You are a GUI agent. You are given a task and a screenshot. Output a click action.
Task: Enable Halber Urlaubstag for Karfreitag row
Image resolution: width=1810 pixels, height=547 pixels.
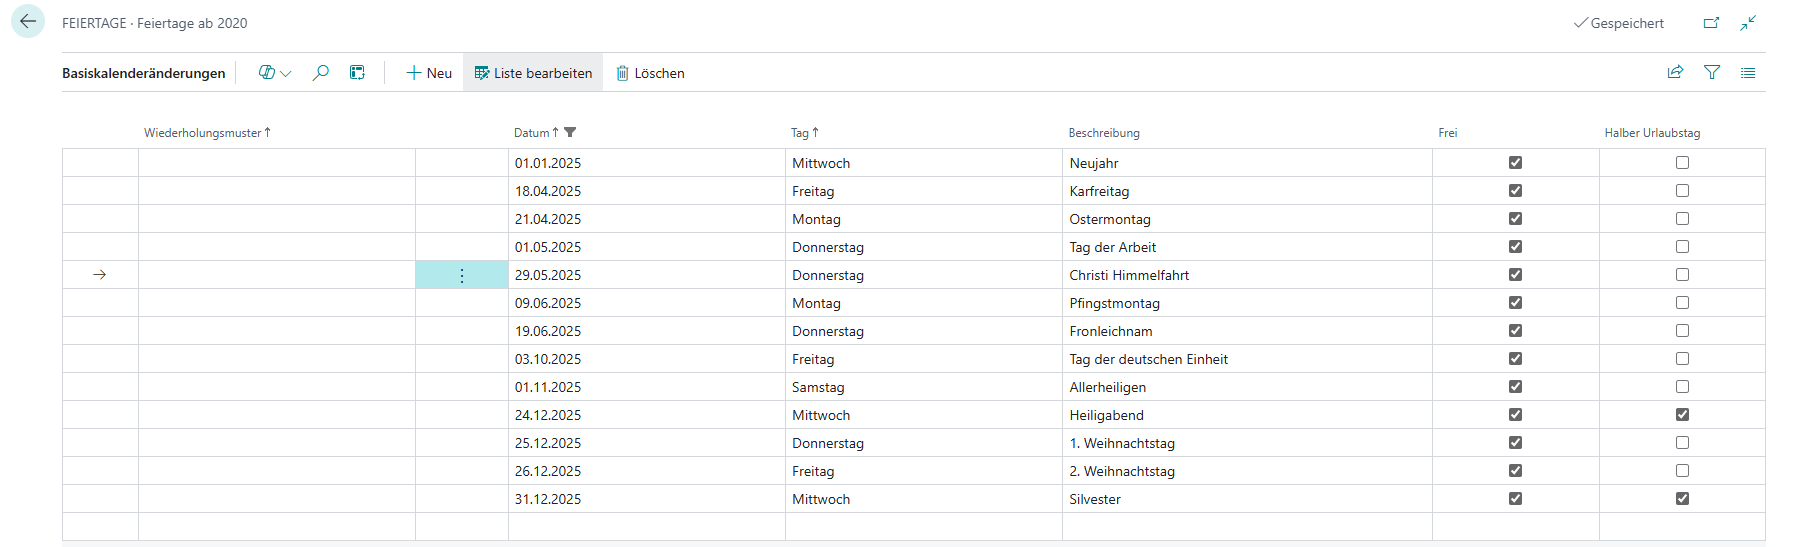tap(1682, 190)
